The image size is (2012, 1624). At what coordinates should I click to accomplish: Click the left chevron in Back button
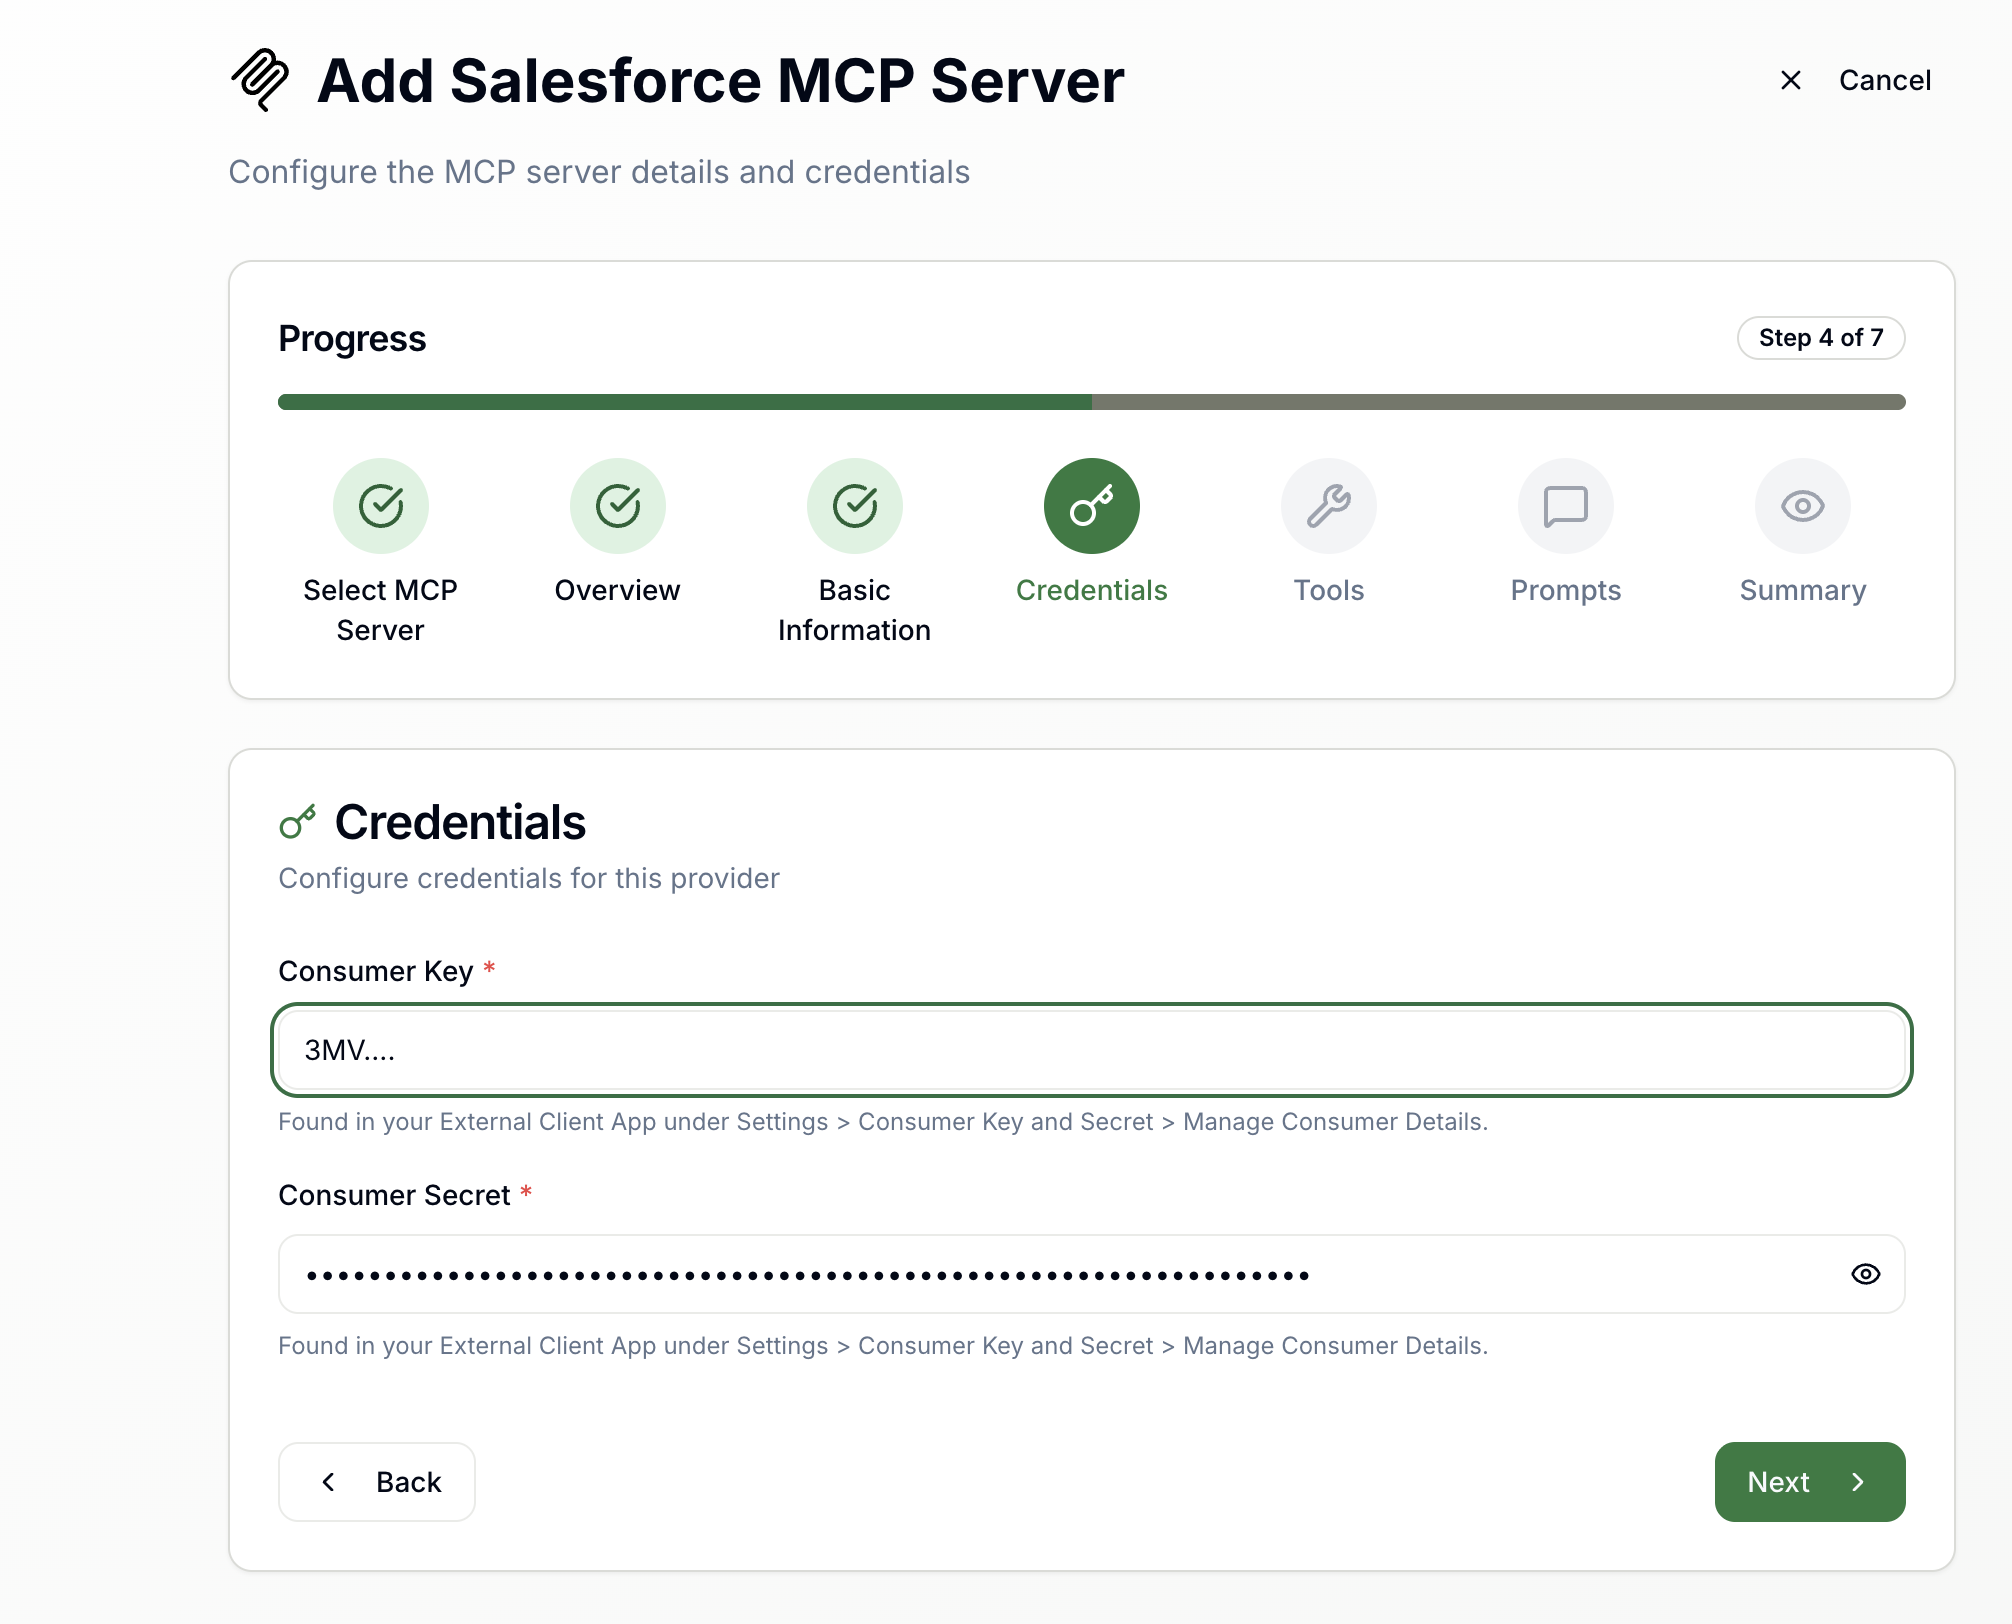(x=328, y=1482)
